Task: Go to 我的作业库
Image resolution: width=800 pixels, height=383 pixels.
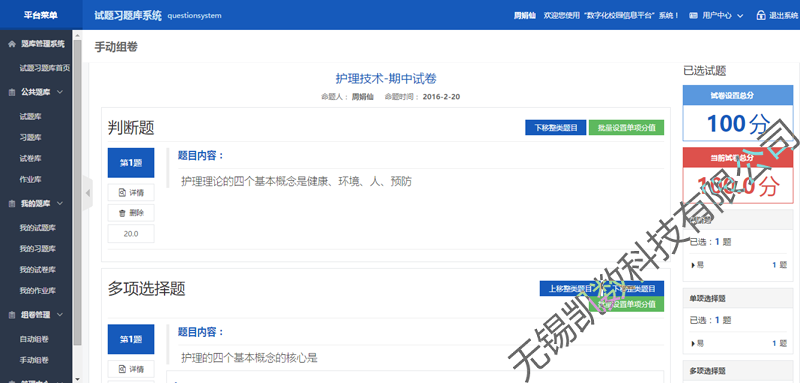Action: (38, 291)
